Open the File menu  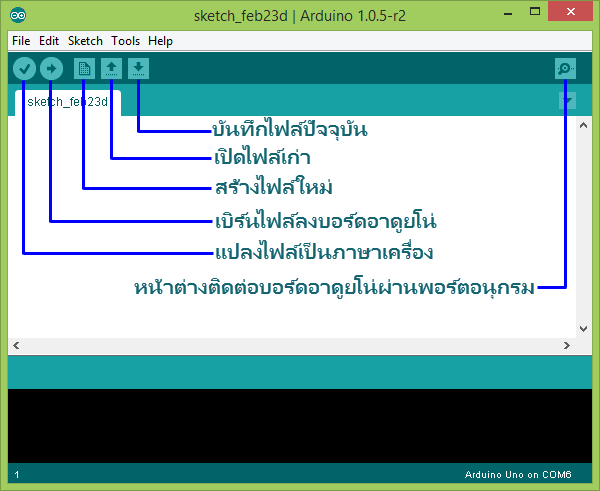coord(21,41)
